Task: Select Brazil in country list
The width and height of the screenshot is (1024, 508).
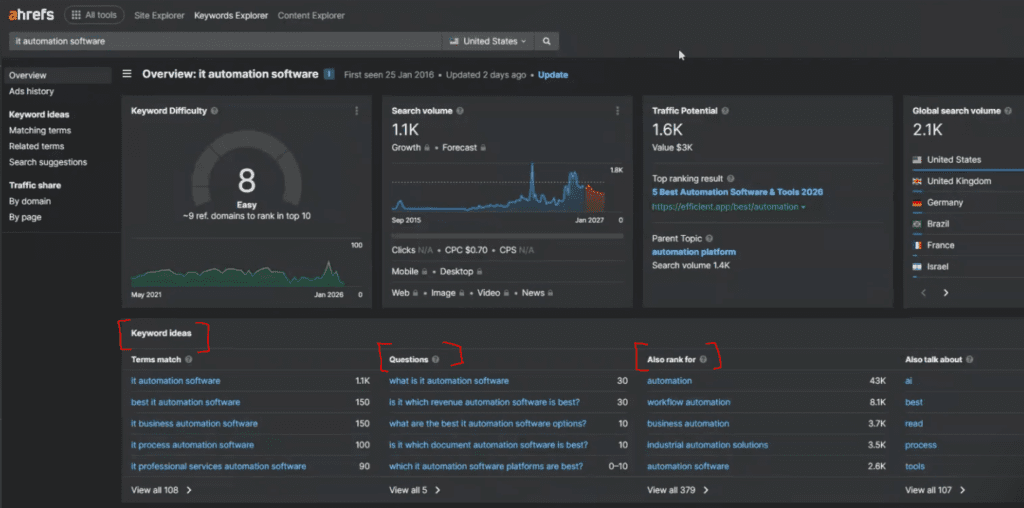Action: pyautogui.click(x=938, y=224)
